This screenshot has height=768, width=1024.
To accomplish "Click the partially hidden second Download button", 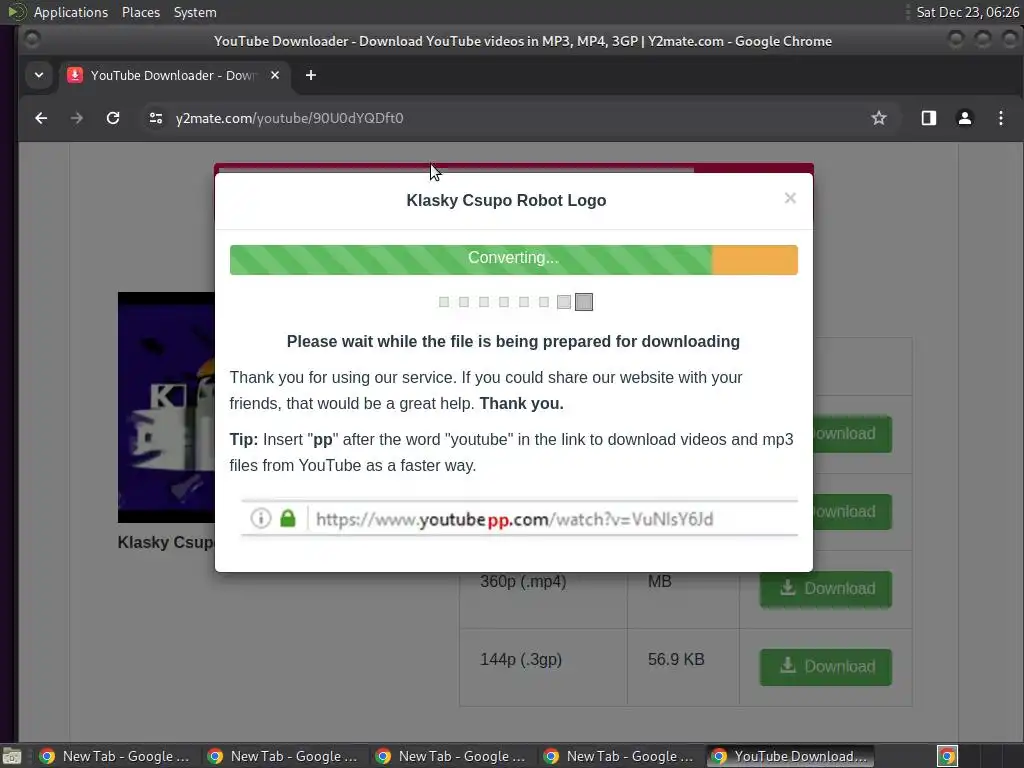I will coord(852,511).
